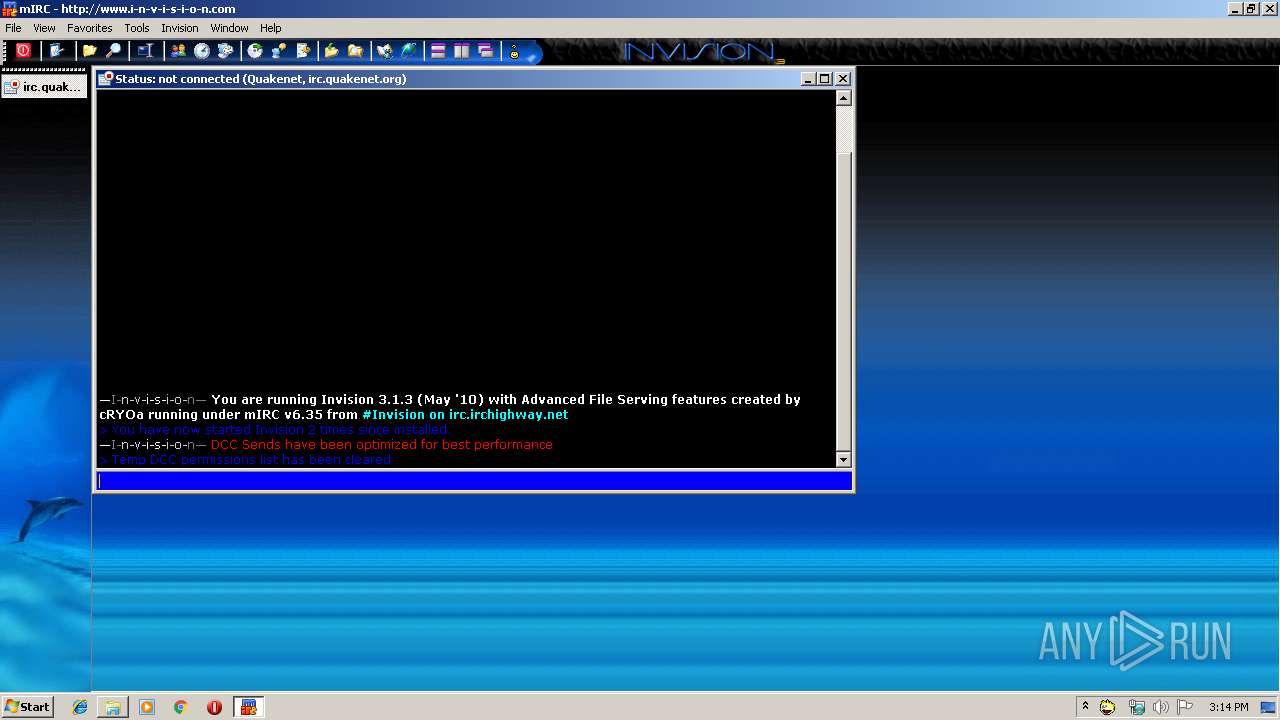Click the blue figure icon with the yellow dot

tap(279, 51)
